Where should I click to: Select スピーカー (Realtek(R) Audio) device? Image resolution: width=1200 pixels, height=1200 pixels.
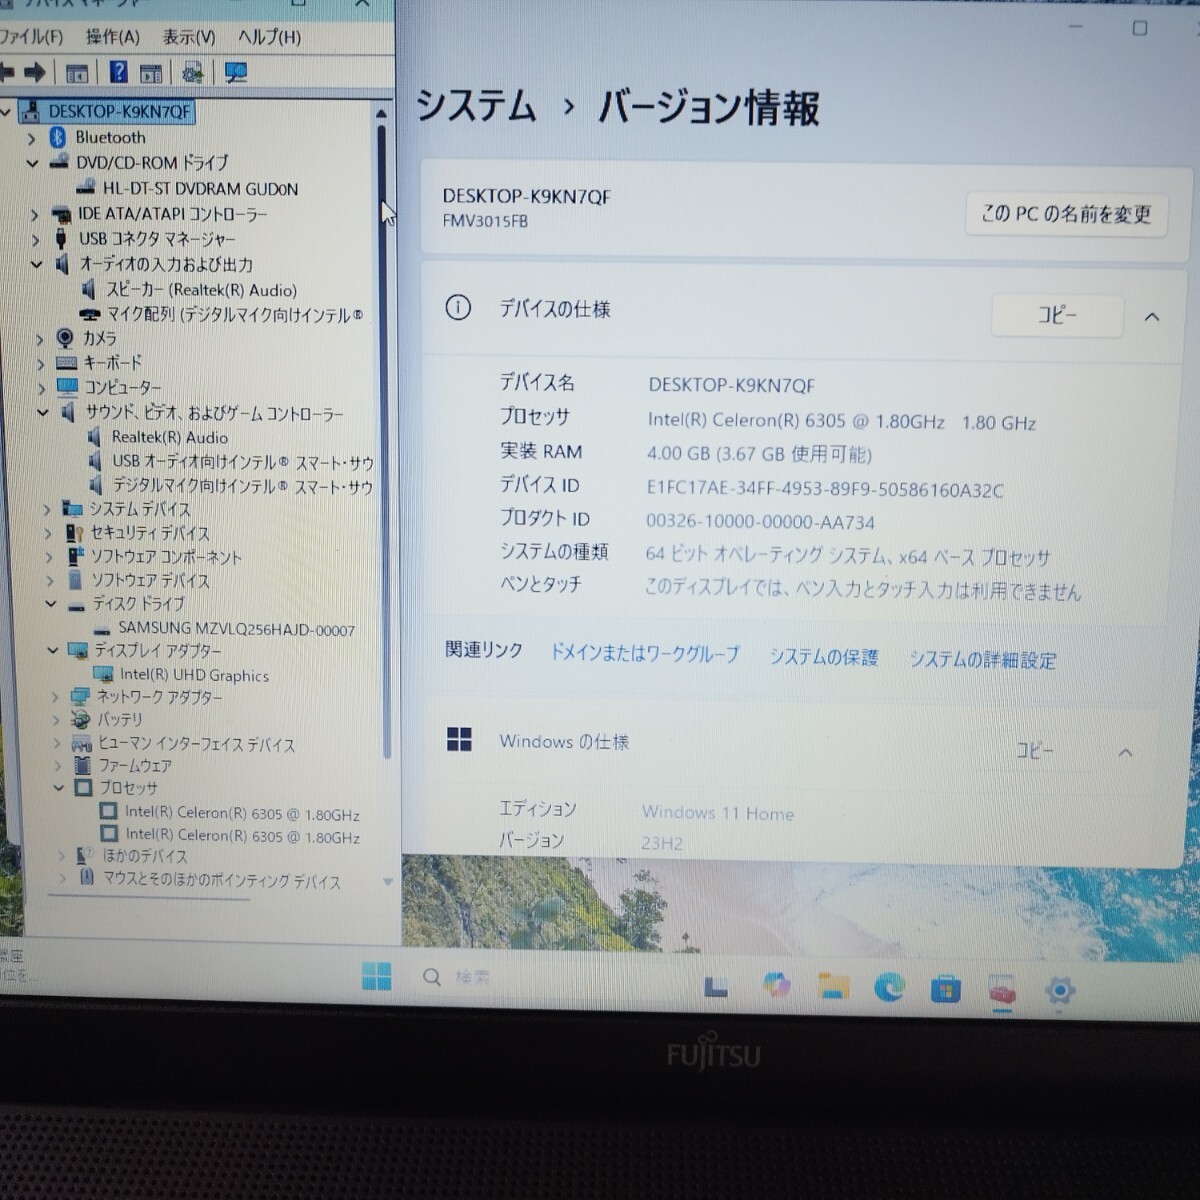(201, 290)
